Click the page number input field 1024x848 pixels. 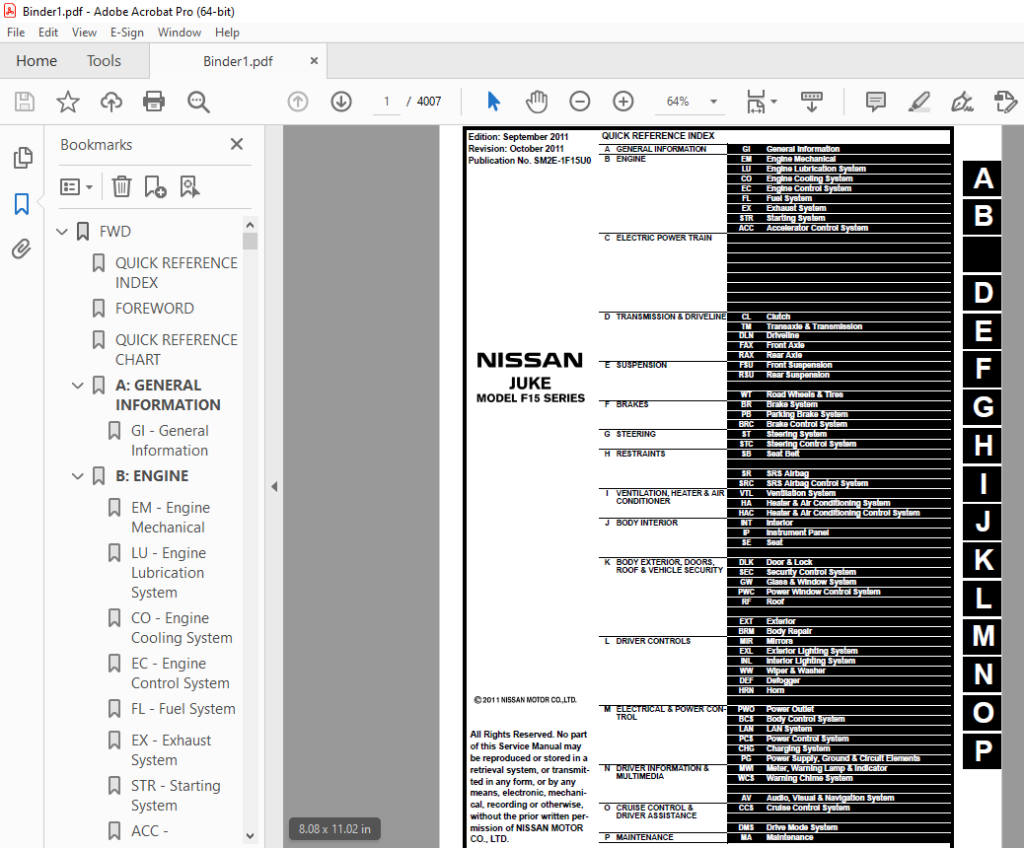point(387,101)
